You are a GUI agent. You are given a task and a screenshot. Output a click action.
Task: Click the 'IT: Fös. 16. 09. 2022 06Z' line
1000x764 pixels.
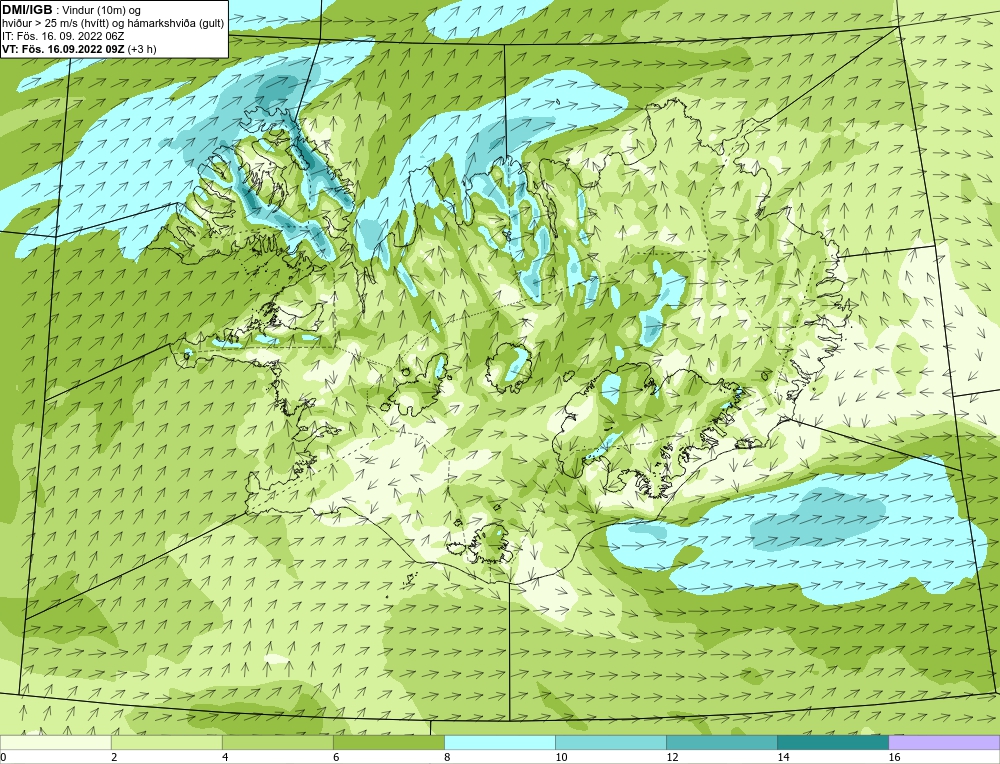pyautogui.click(x=63, y=36)
